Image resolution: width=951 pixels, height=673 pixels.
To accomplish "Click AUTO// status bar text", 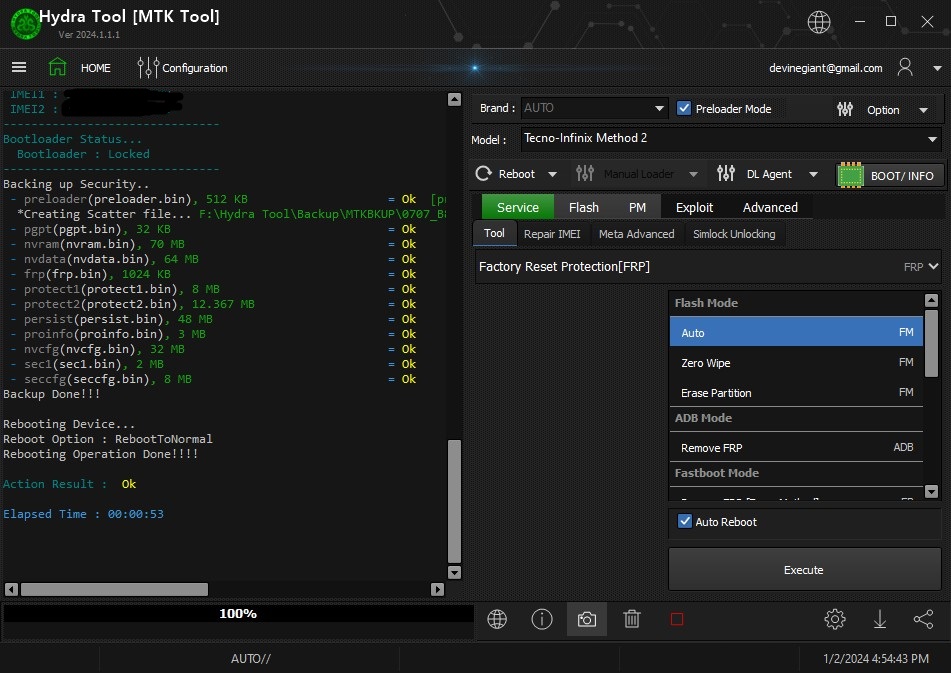I will [x=250, y=658].
